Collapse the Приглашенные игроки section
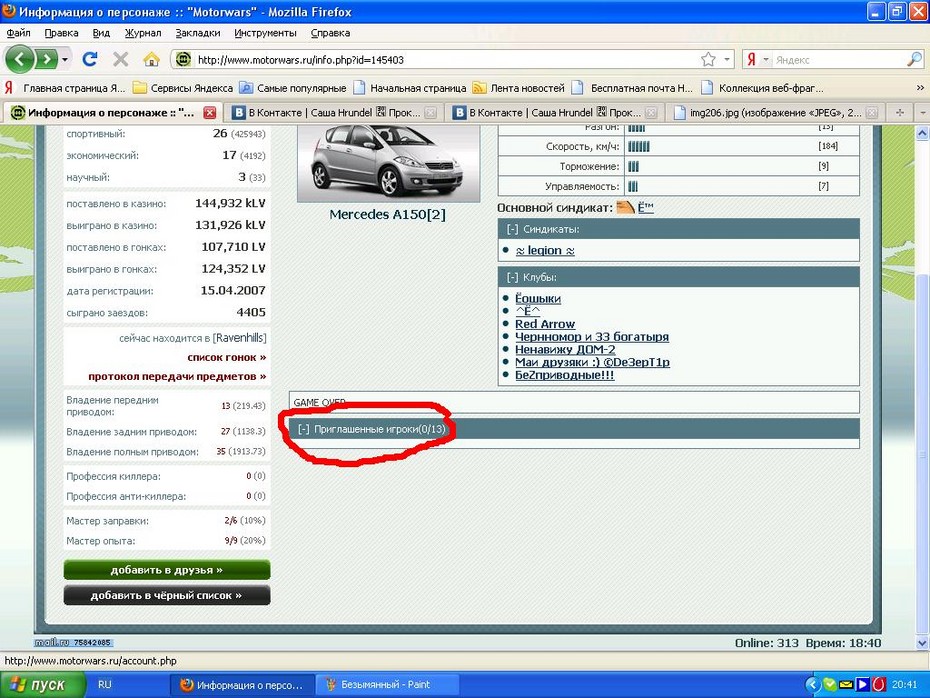 pos(303,429)
